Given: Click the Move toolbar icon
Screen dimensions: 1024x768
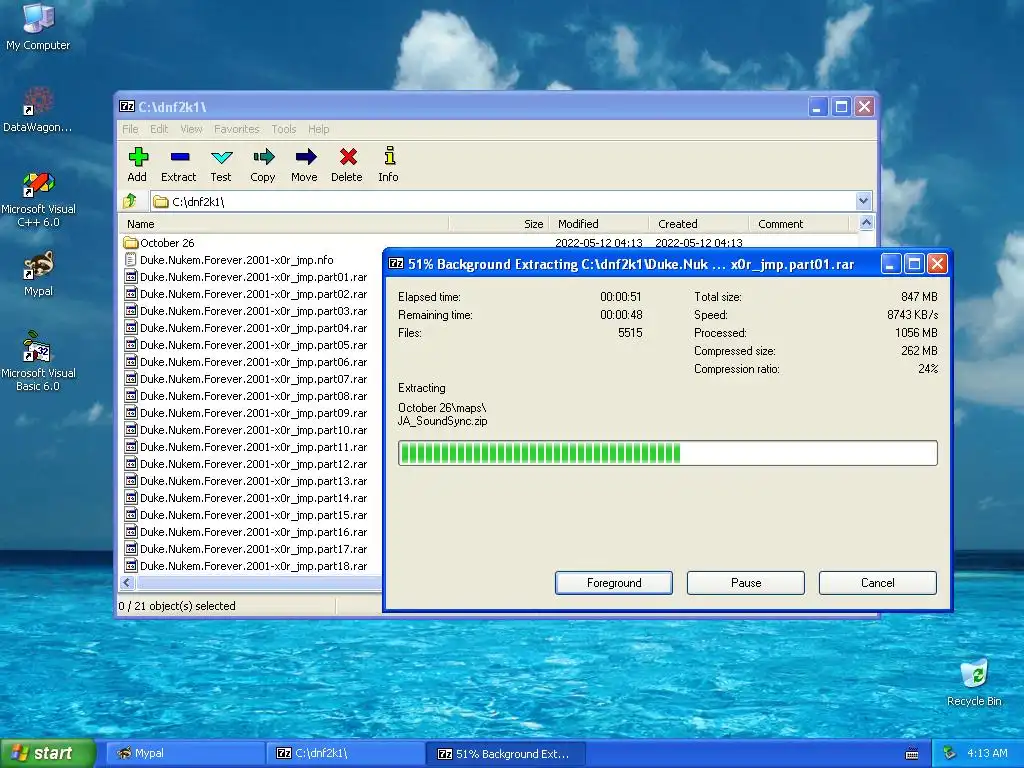Looking at the screenshot, I should (x=305, y=157).
